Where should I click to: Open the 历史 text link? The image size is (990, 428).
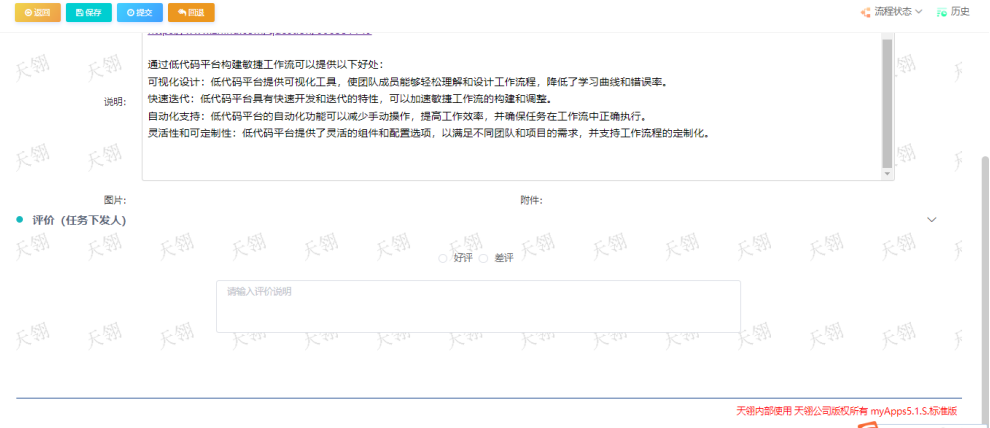pos(960,12)
